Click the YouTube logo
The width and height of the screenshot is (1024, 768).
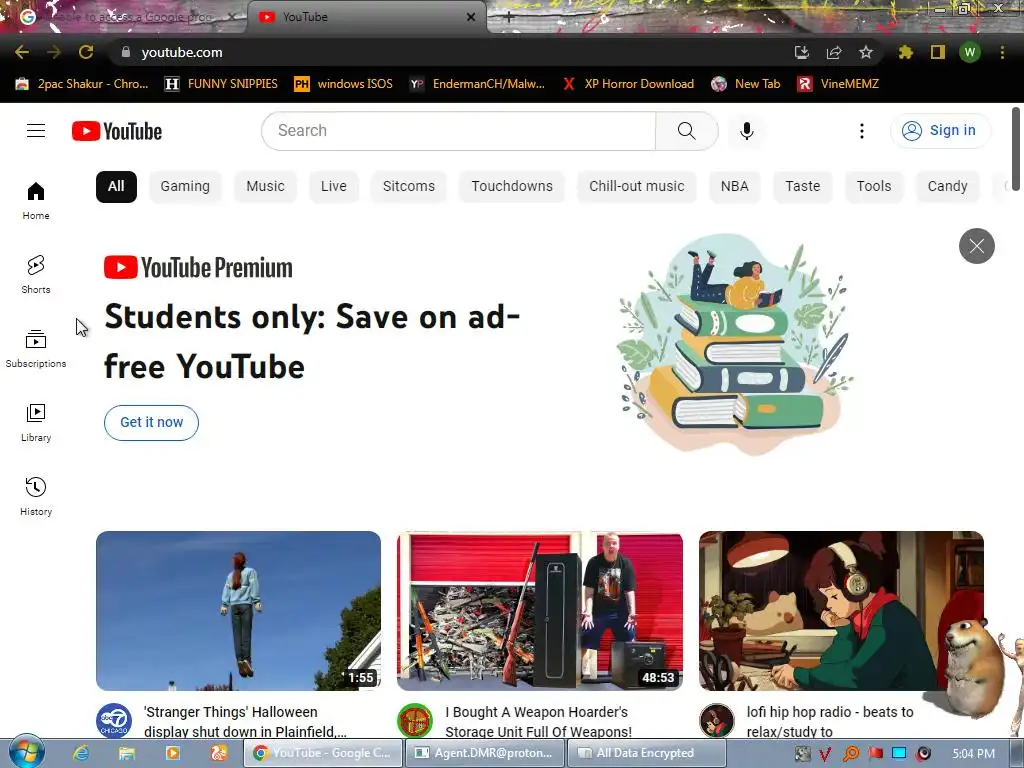(x=117, y=131)
